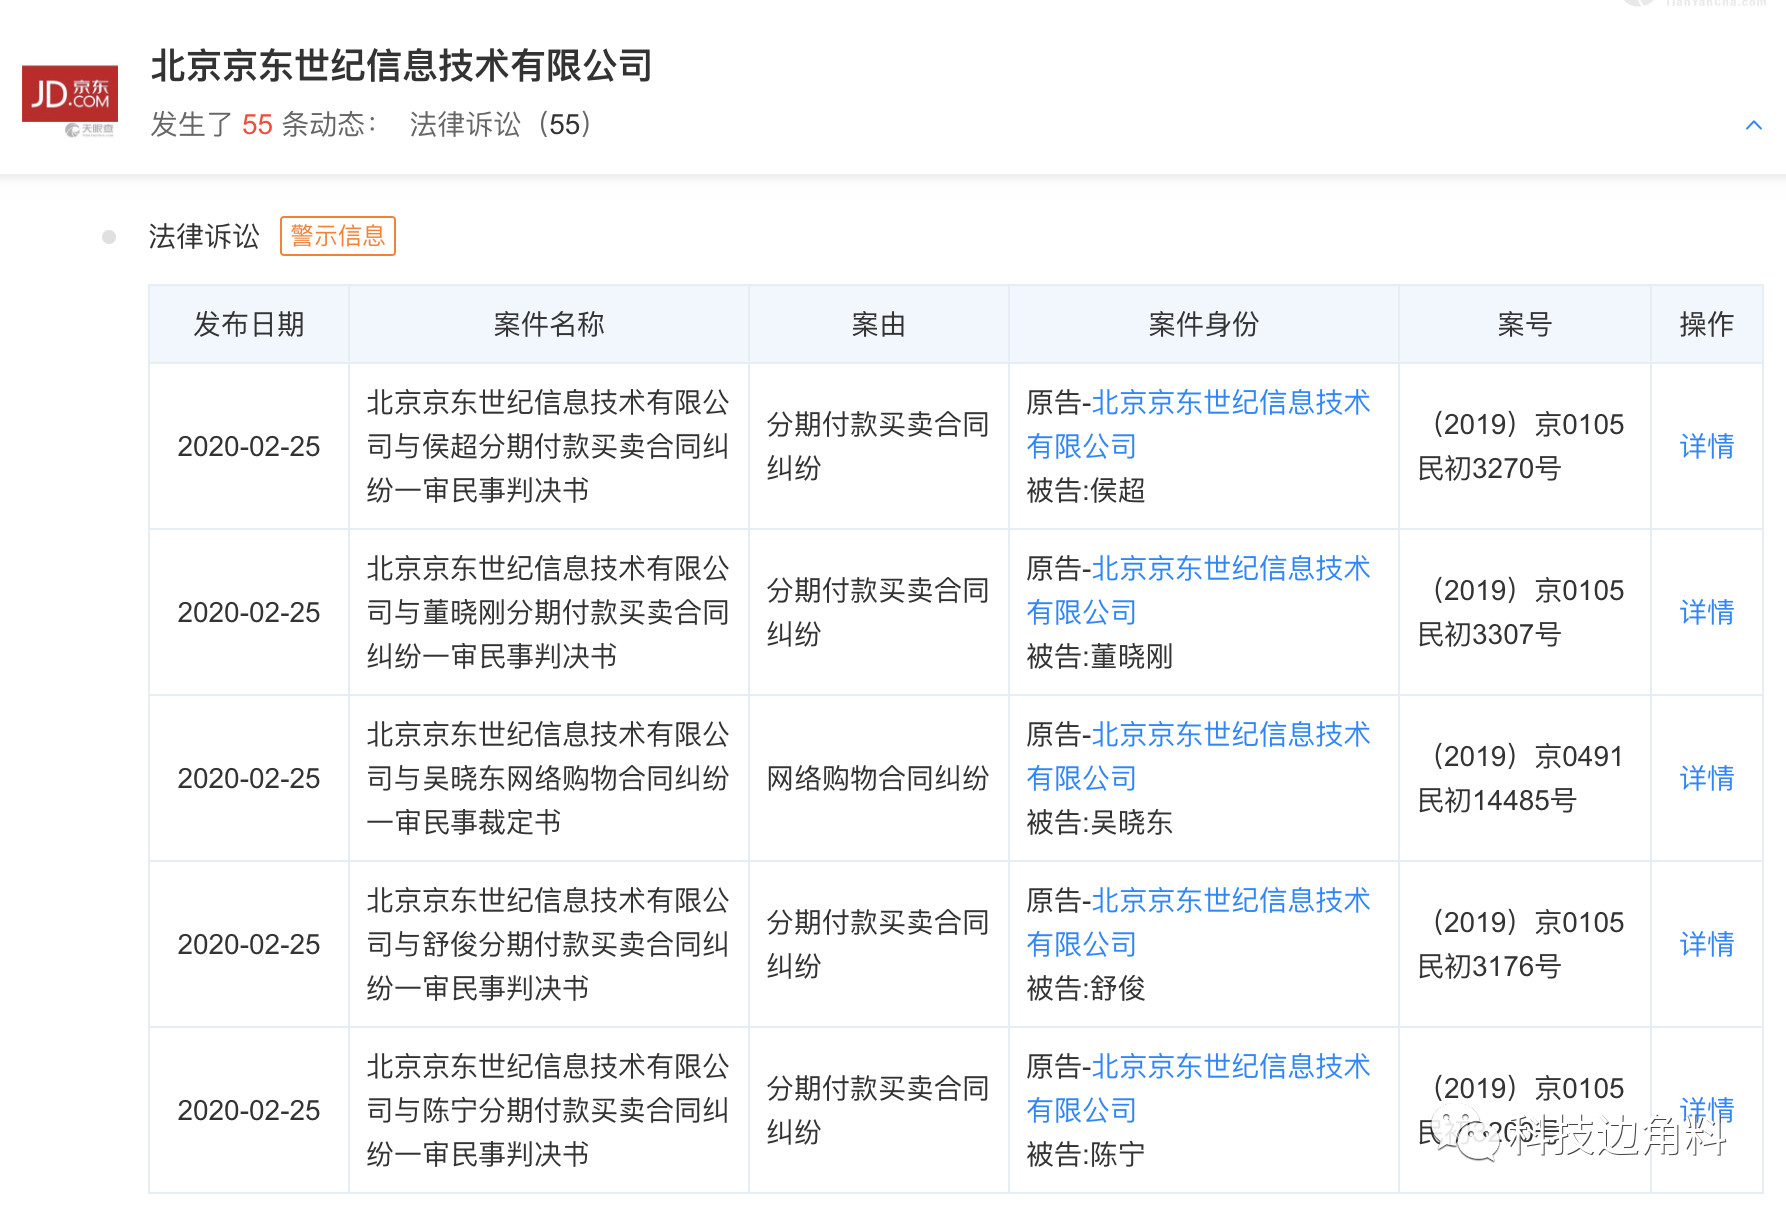Screen dimensions: 1786x1214
Task: Click the 被告:吴晓东 defendant text
Action: (1100, 822)
